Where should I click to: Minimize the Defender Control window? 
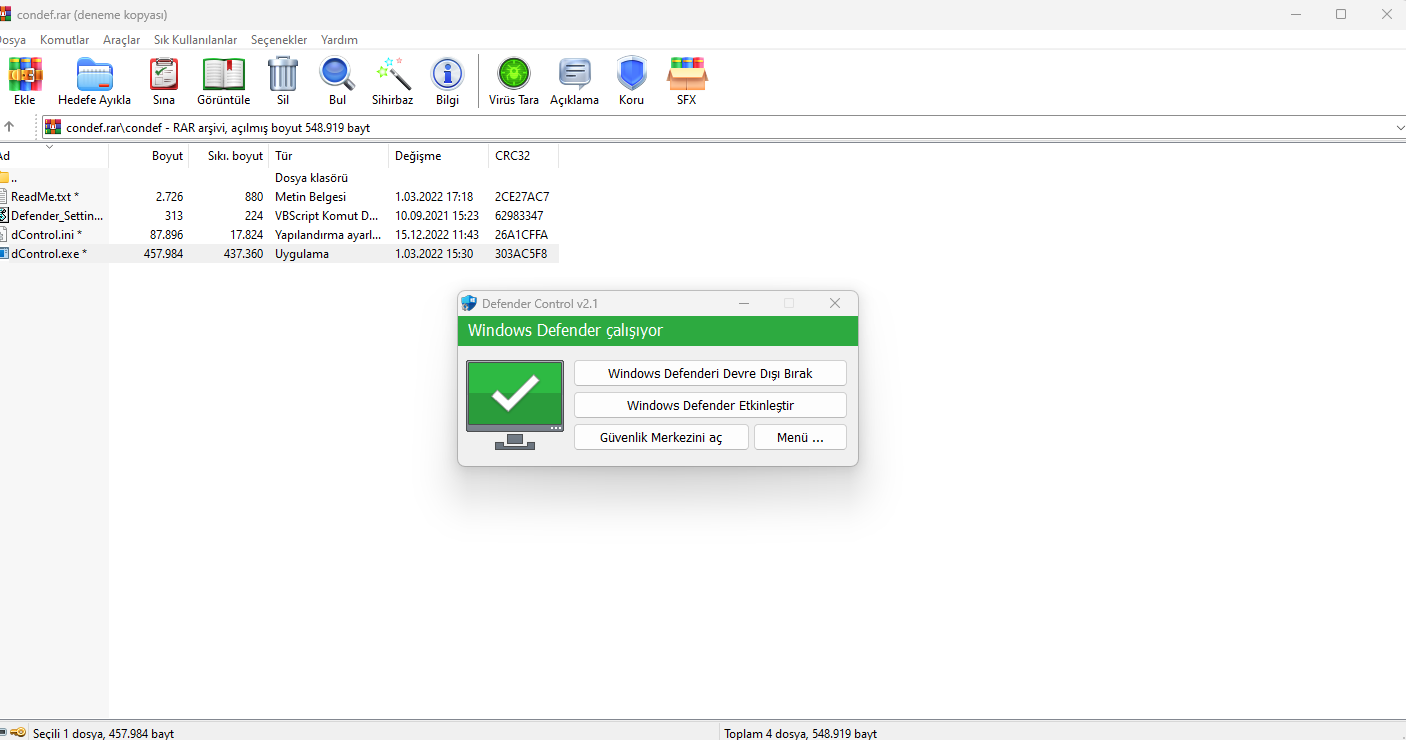coord(744,303)
